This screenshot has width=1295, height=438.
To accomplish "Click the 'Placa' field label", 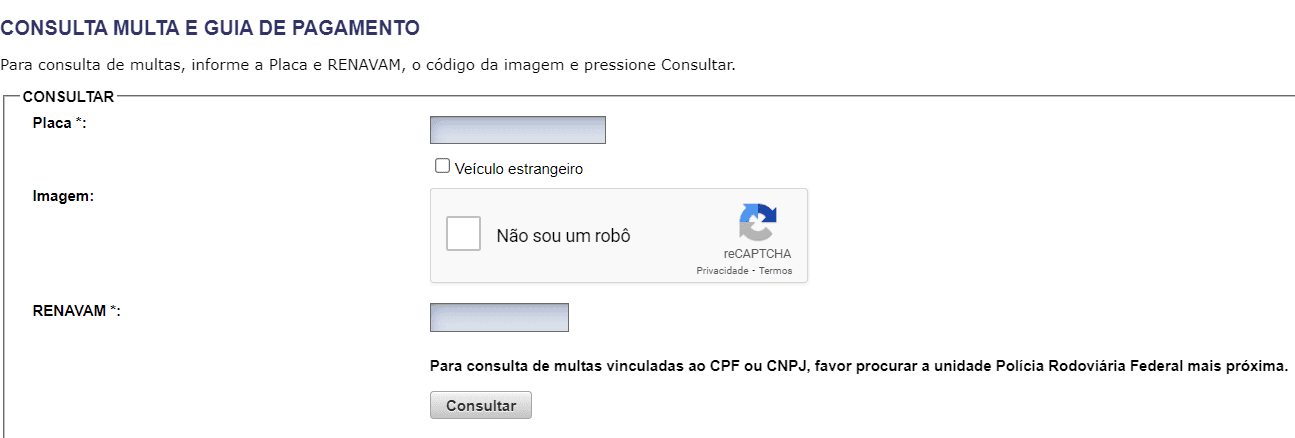I will pos(52,123).
